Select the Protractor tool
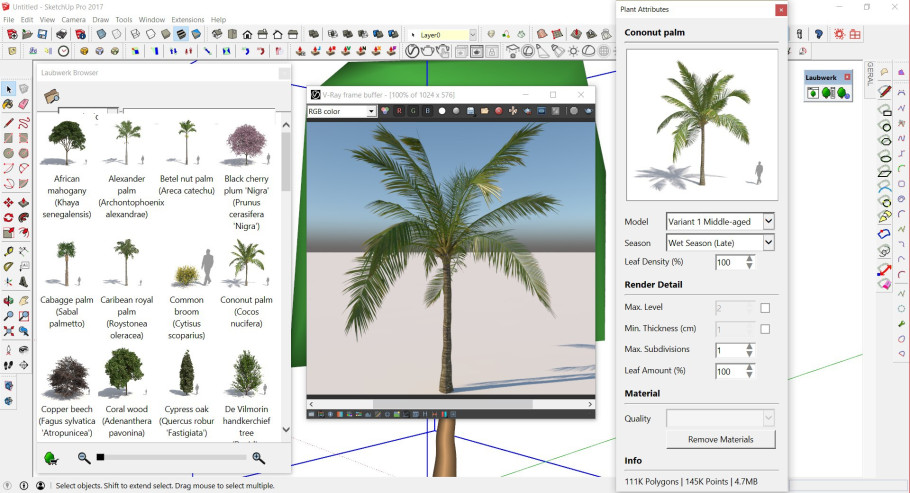The image size is (910, 493). [x=9, y=267]
